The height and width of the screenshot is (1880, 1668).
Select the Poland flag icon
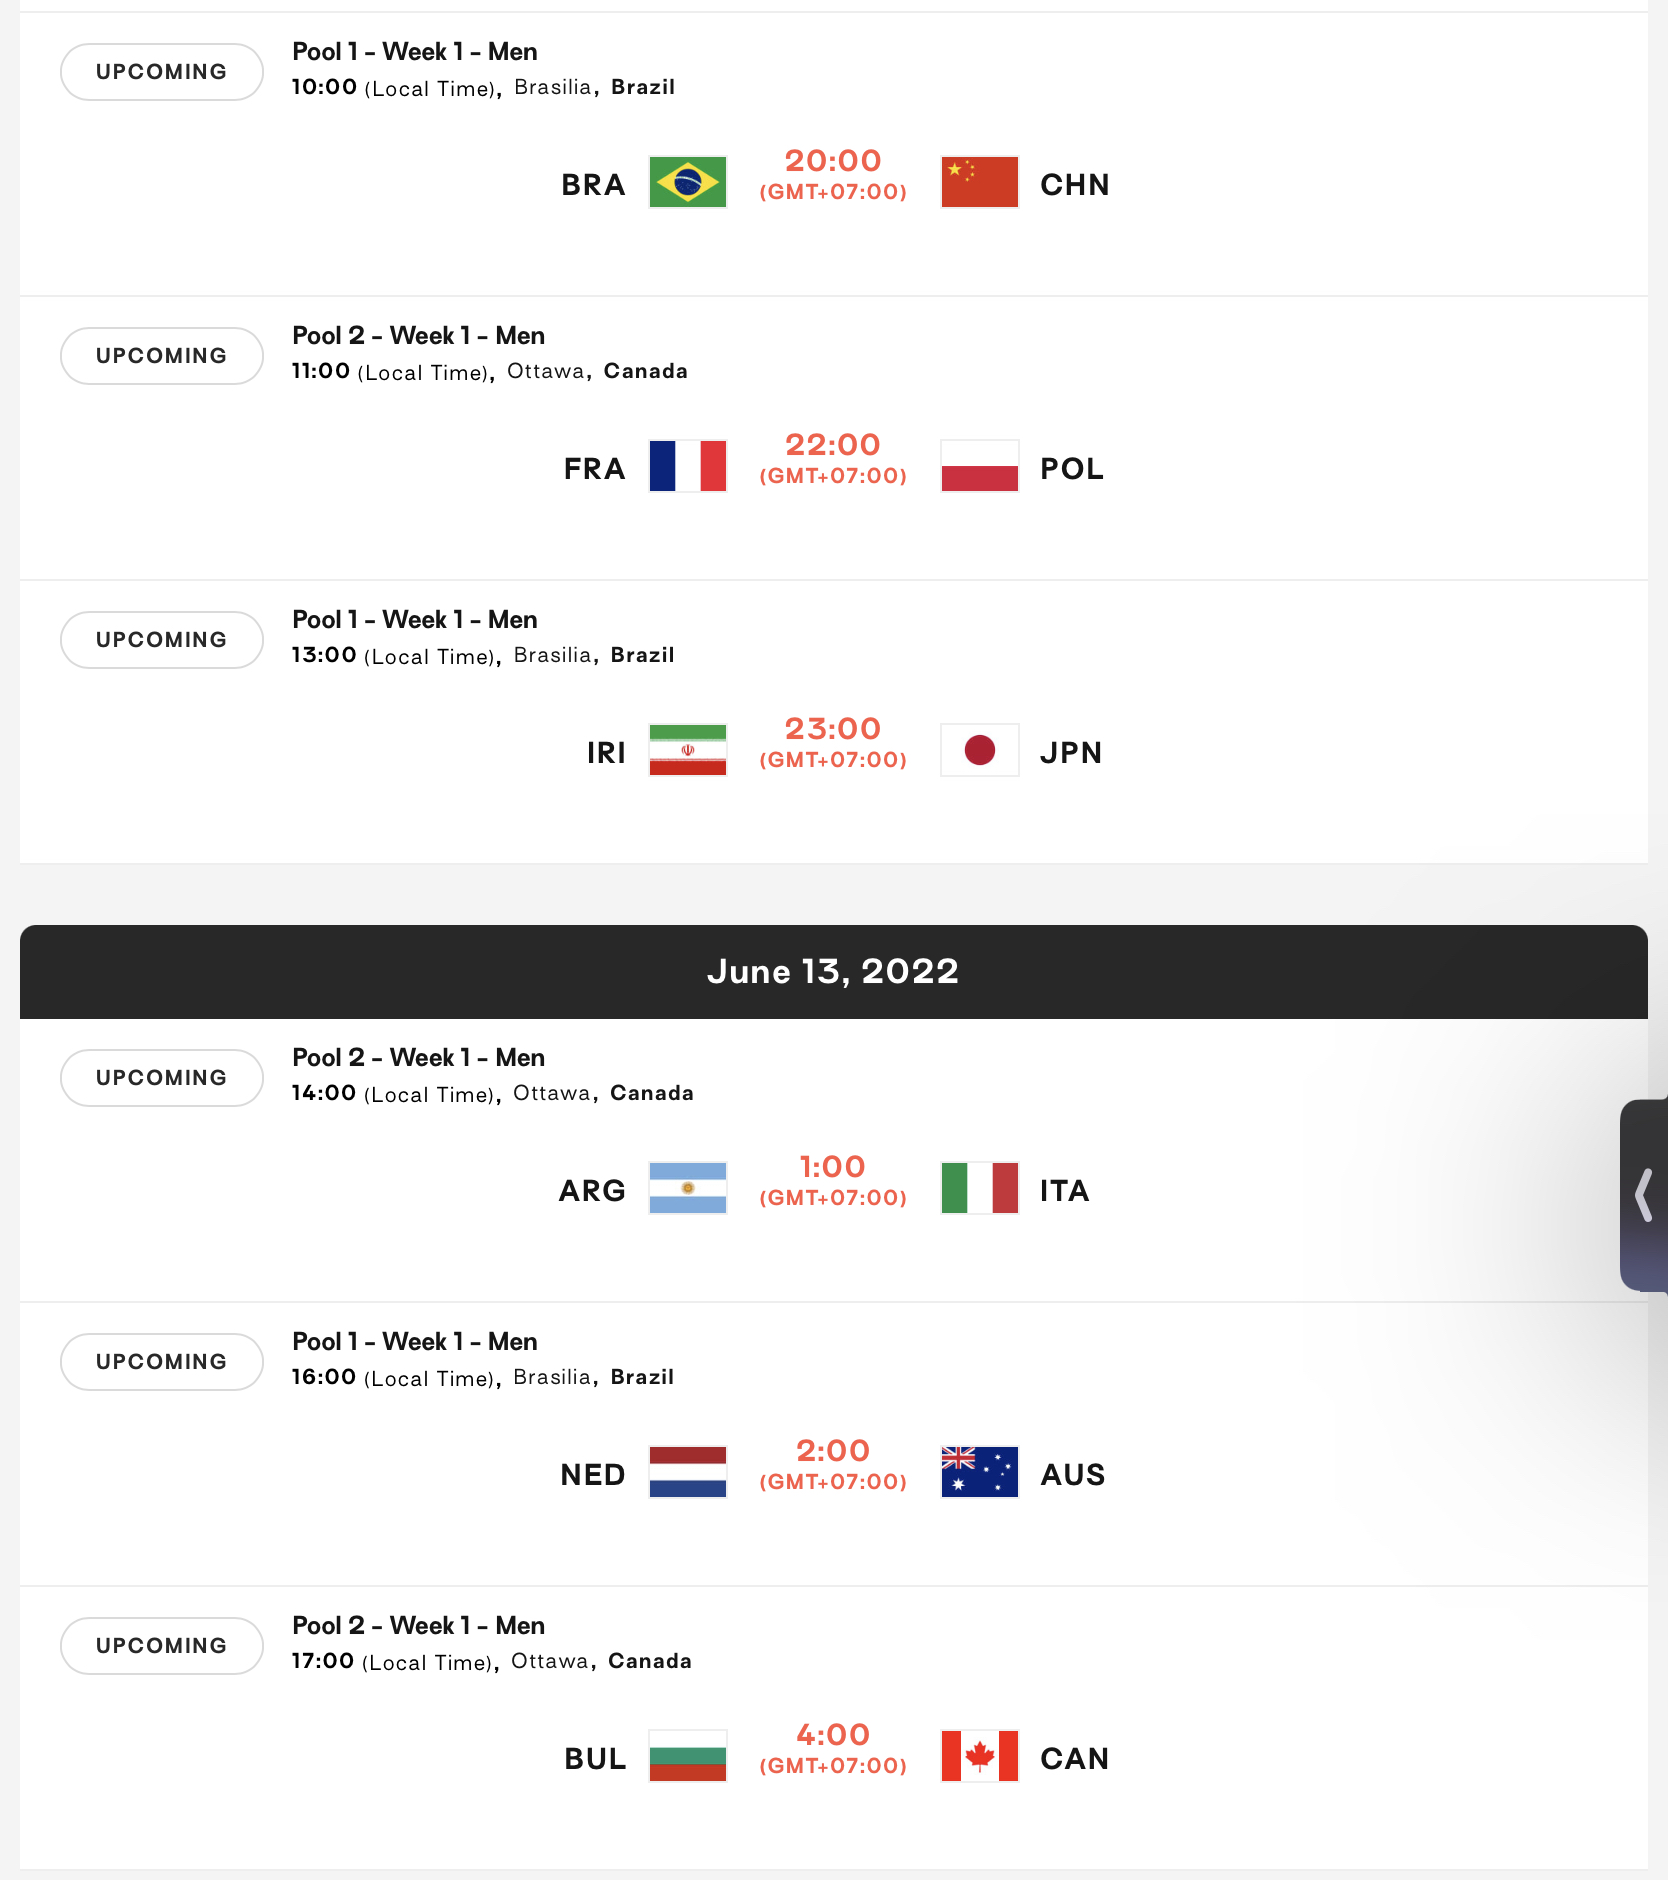[x=980, y=466]
